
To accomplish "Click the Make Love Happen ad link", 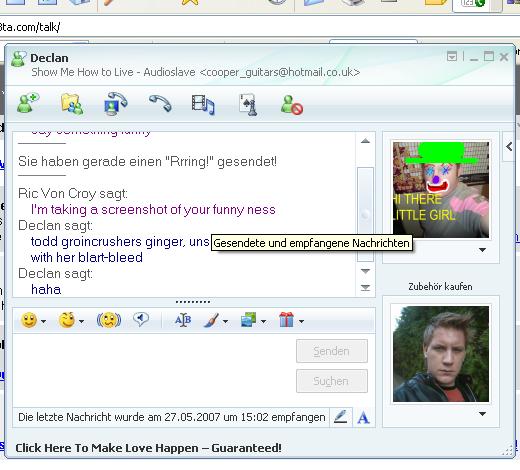I will [x=148, y=448].
